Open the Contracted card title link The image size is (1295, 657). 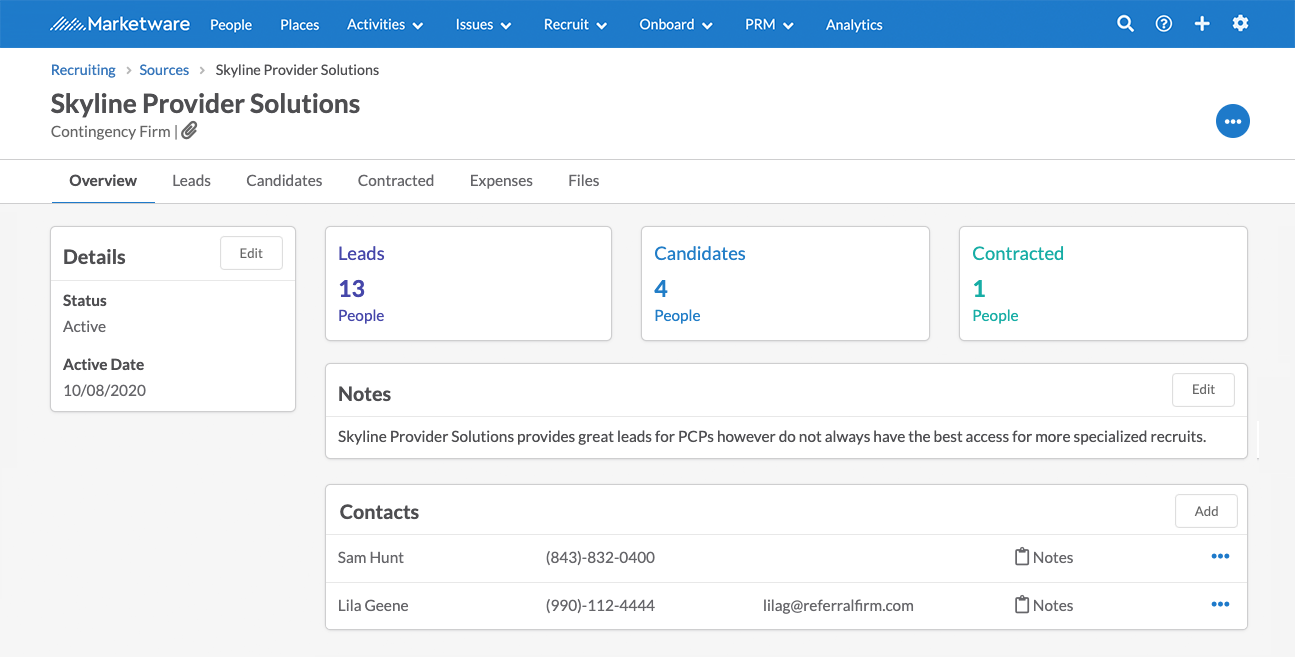click(x=1018, y=254)
